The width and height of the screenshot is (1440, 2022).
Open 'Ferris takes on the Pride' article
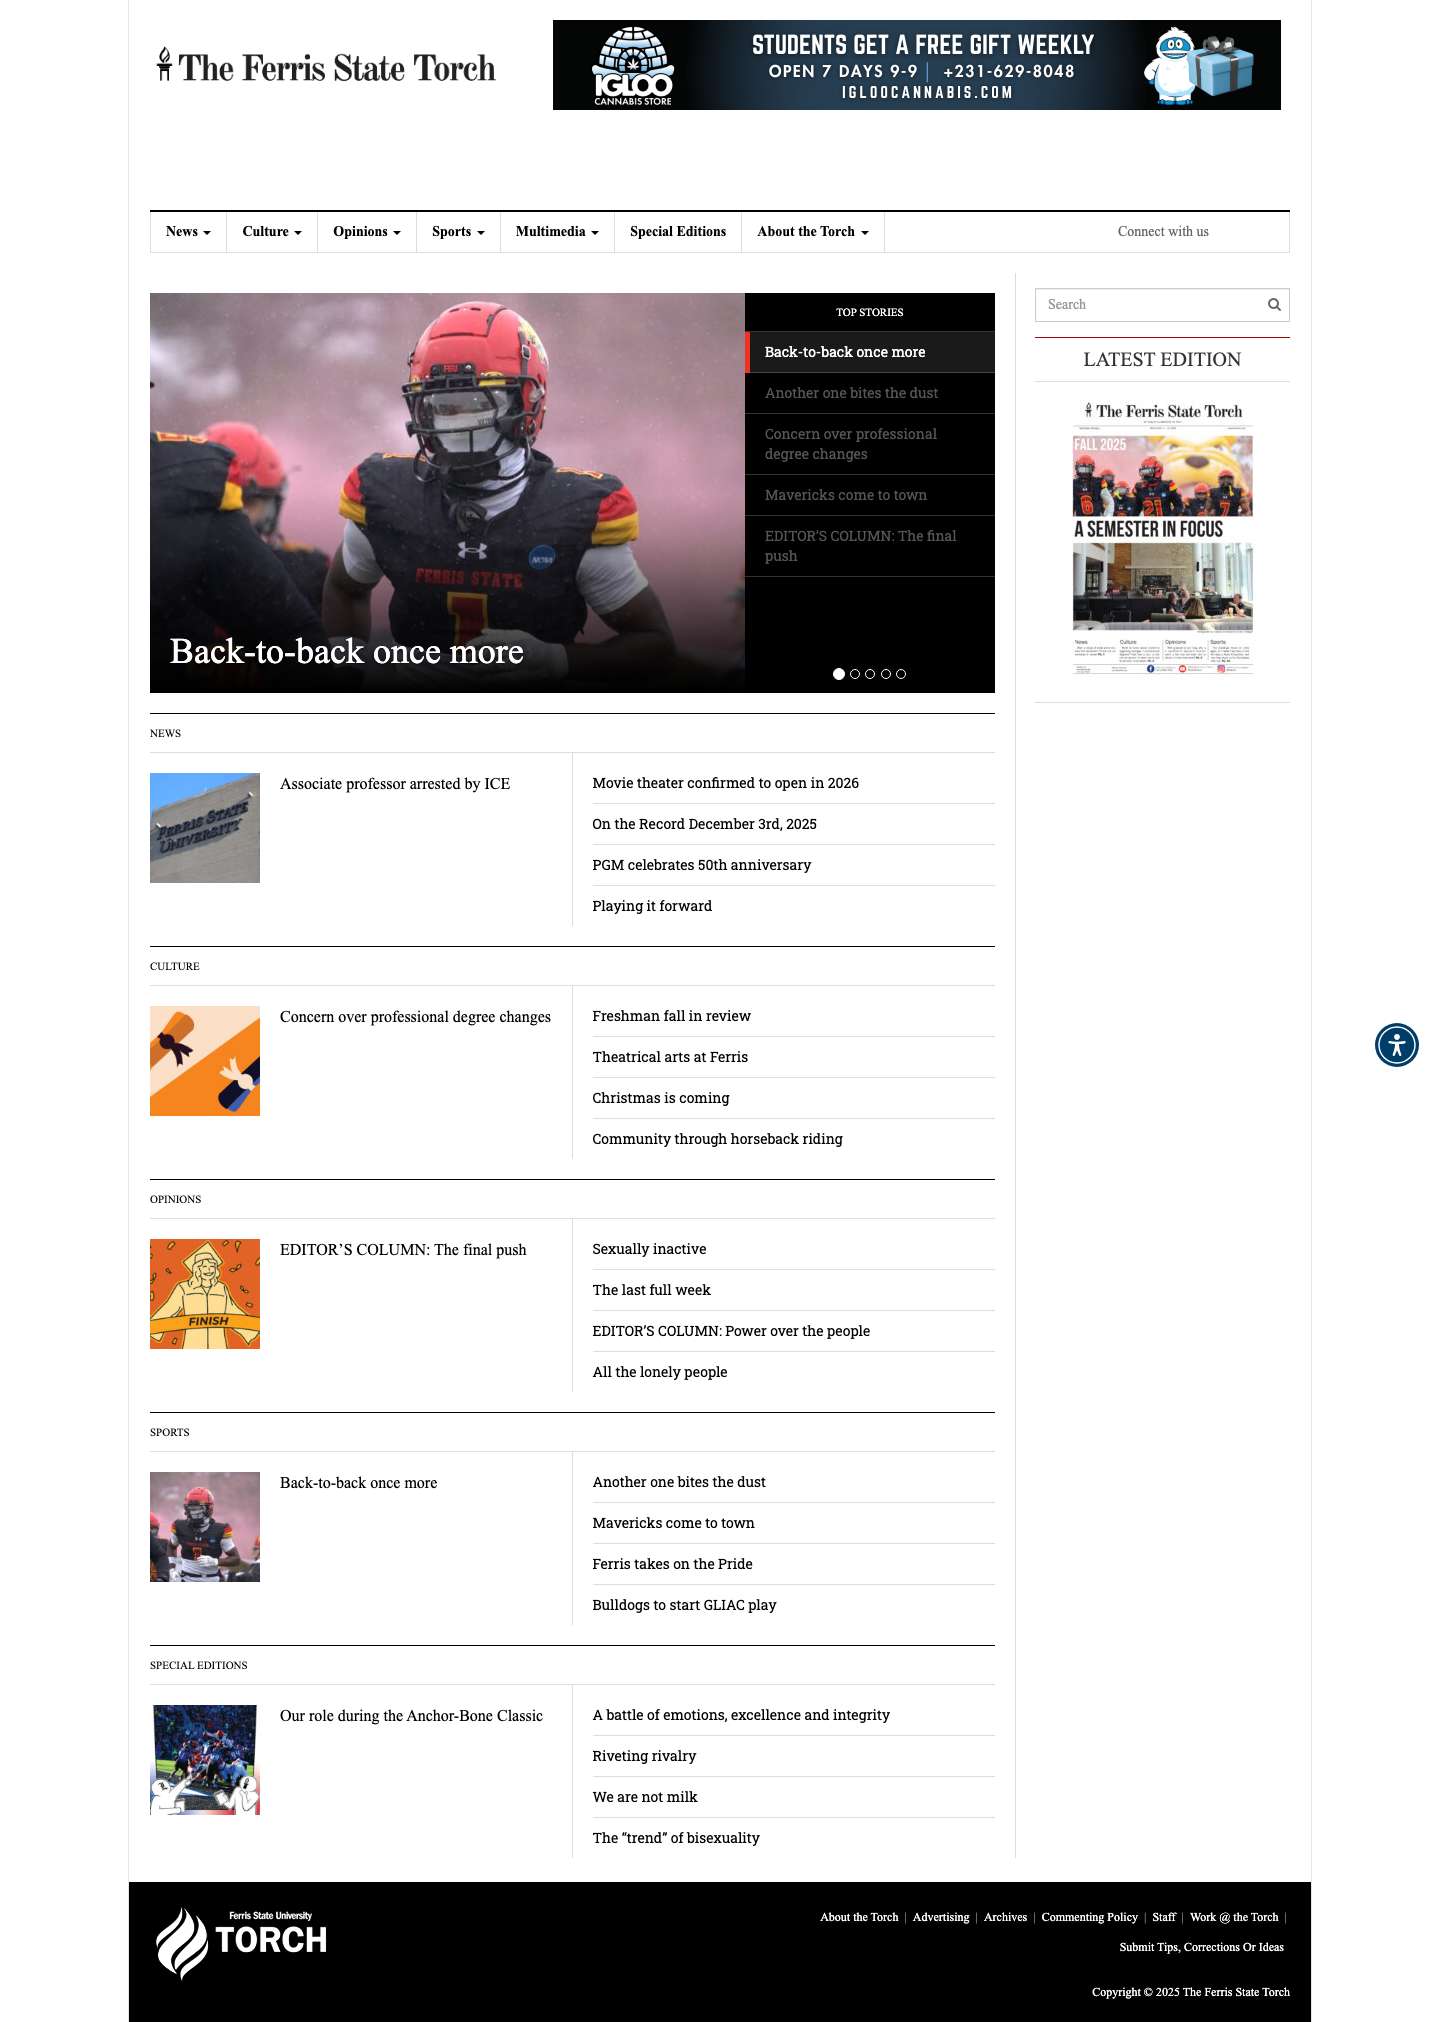pyautogui.click(x=672, y=1564)
